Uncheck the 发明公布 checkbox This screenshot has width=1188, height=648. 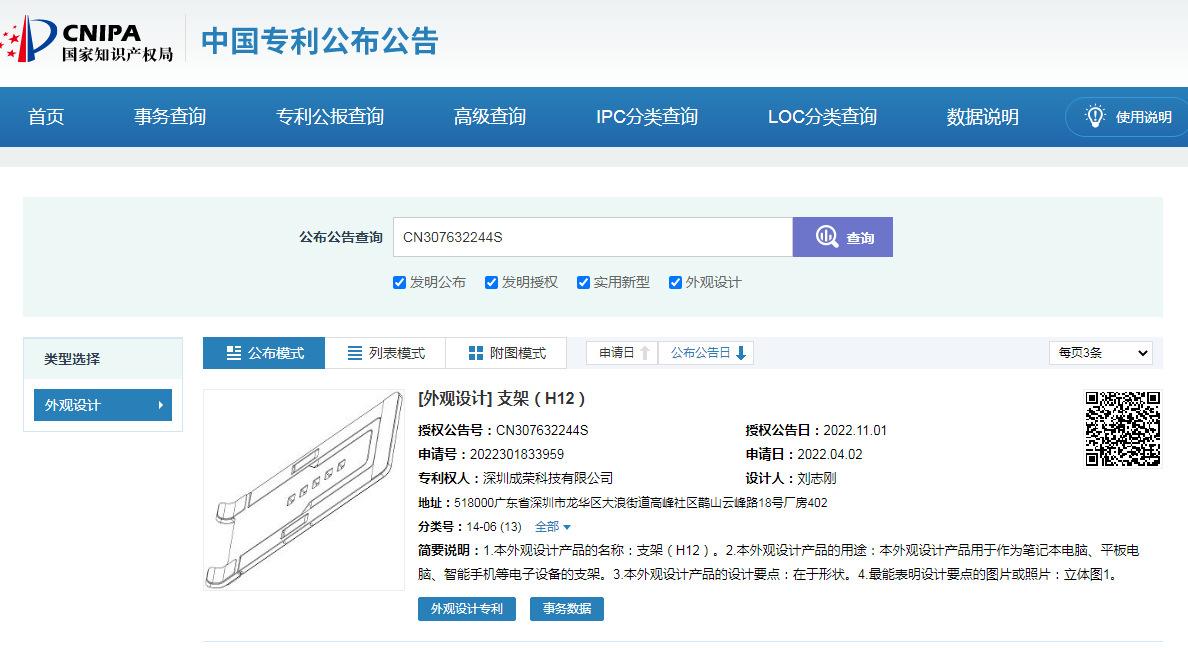tap(400, 282)
